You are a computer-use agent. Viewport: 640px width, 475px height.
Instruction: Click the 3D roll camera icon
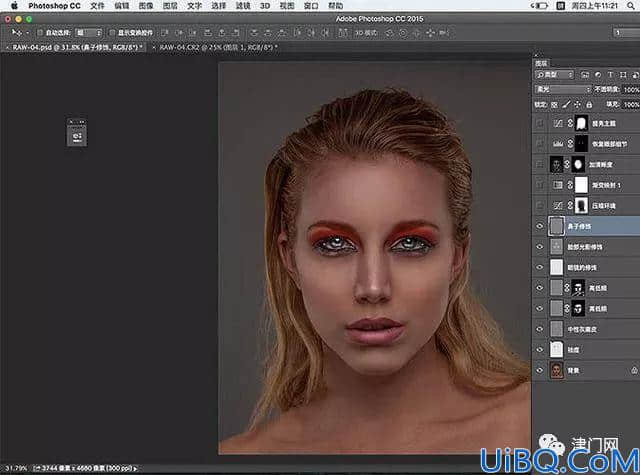[x=403, y=33]
